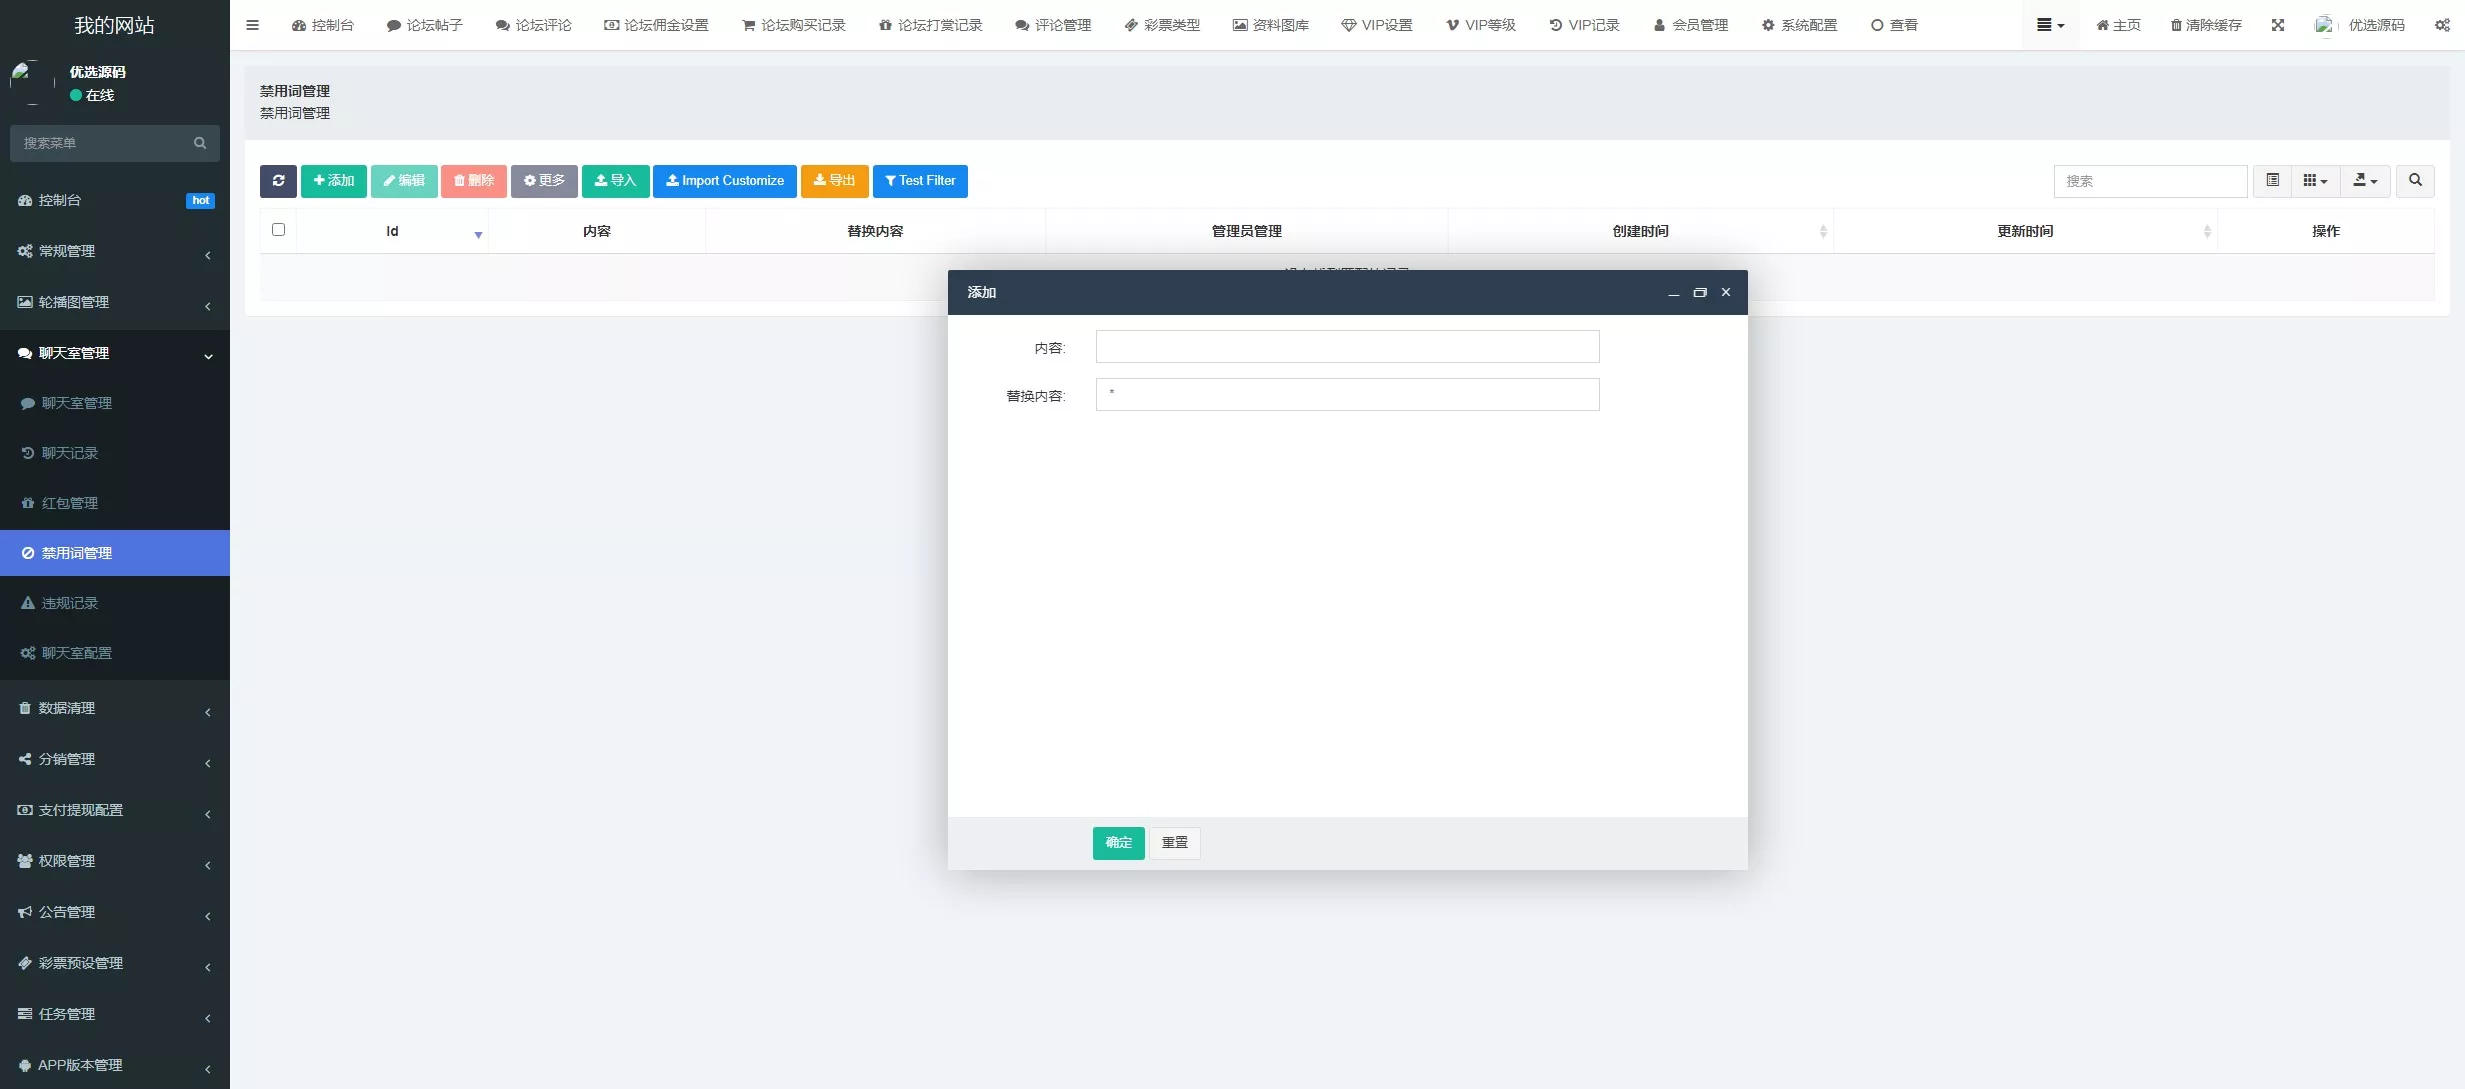Viewport: 2465px width, 1089px height.
Task: Click the table refresh icon button
Action: pyautogui.click(x=278, y=181)
